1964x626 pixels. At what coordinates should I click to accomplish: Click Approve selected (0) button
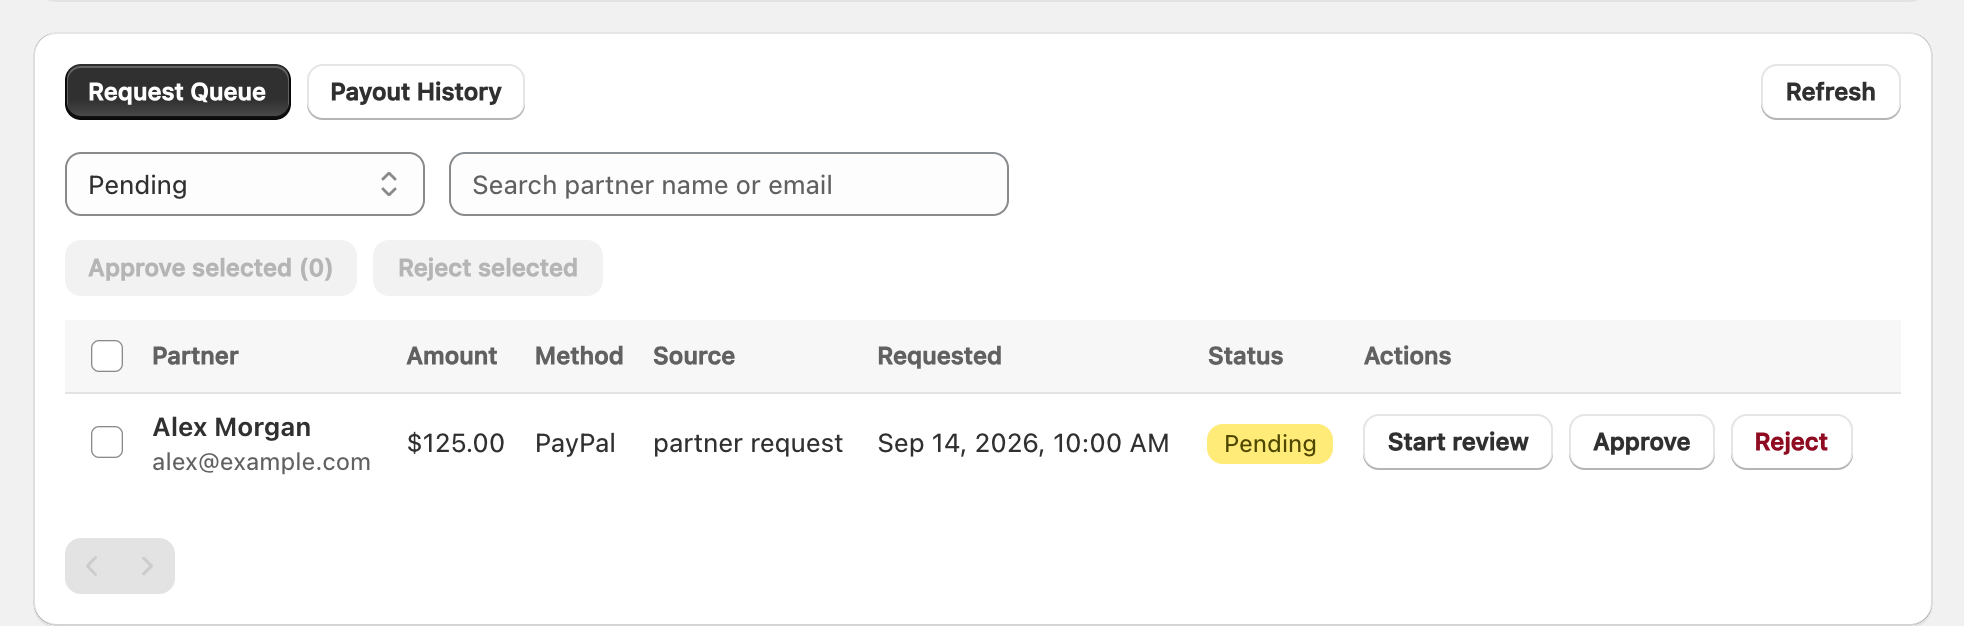[x=211, y=268]
